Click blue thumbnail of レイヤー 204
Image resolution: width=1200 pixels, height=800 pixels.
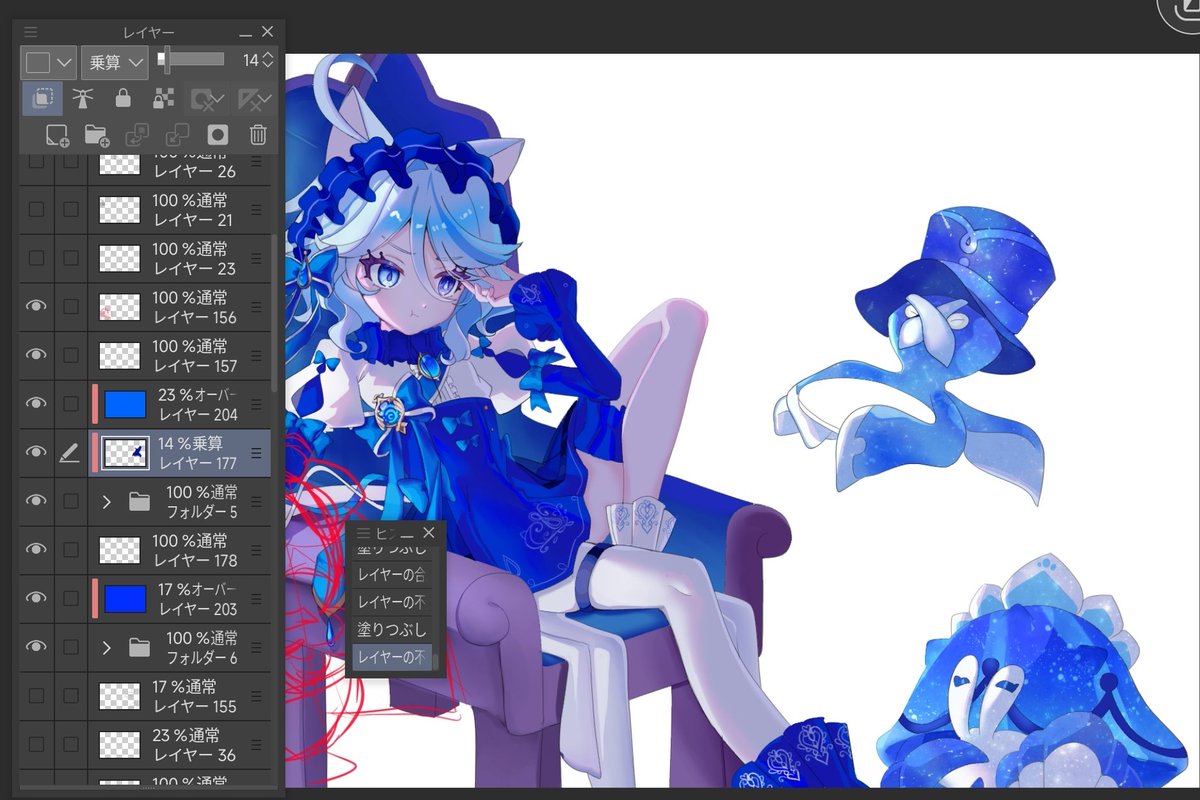tap(125, 404)
